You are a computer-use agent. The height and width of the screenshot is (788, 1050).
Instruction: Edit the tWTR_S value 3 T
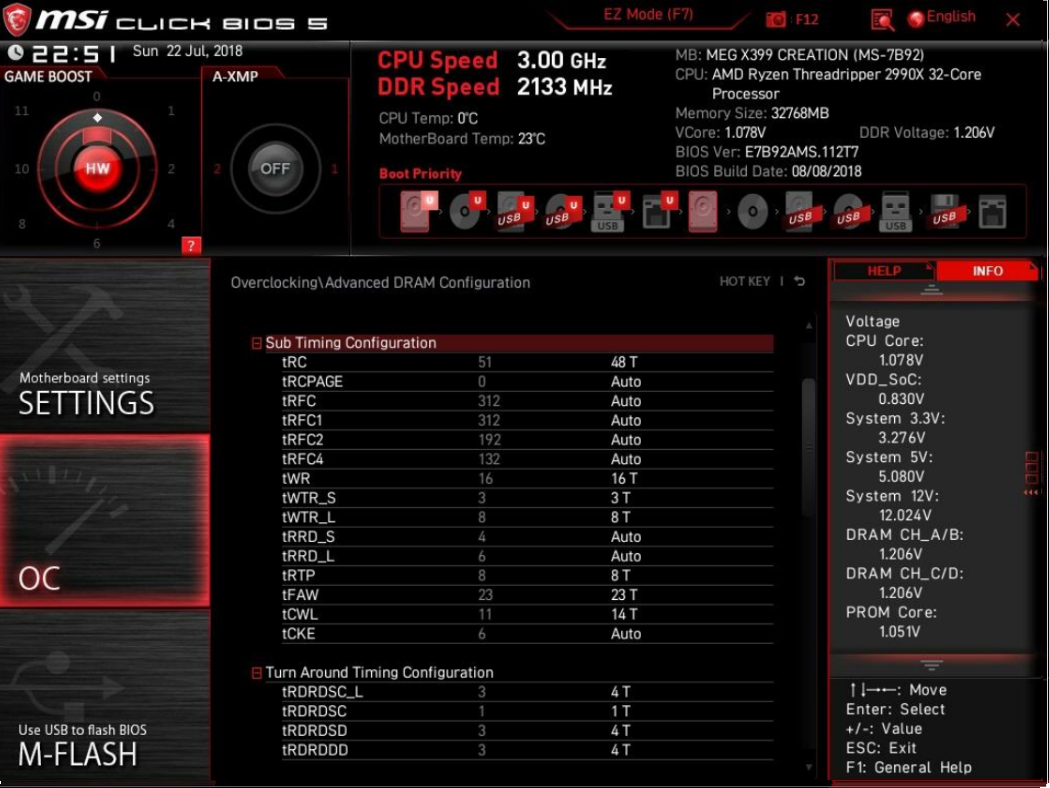(620, 498)
